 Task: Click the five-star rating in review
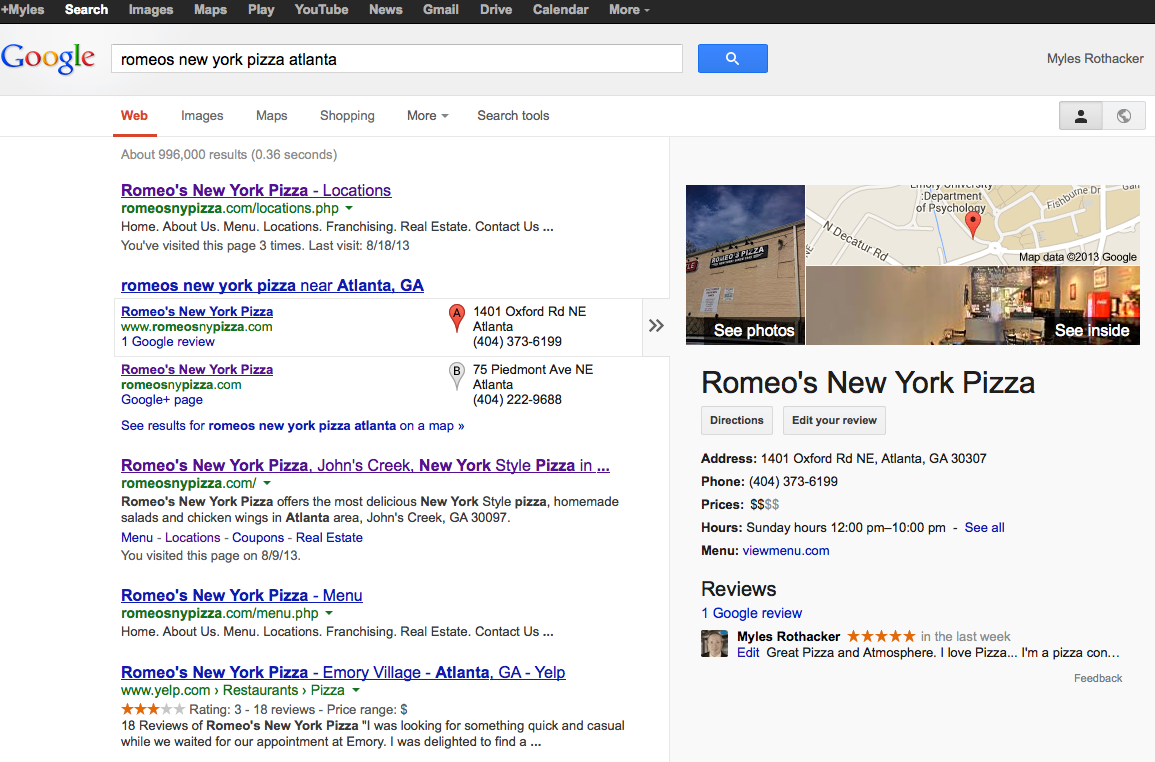(x=881, y=636)
